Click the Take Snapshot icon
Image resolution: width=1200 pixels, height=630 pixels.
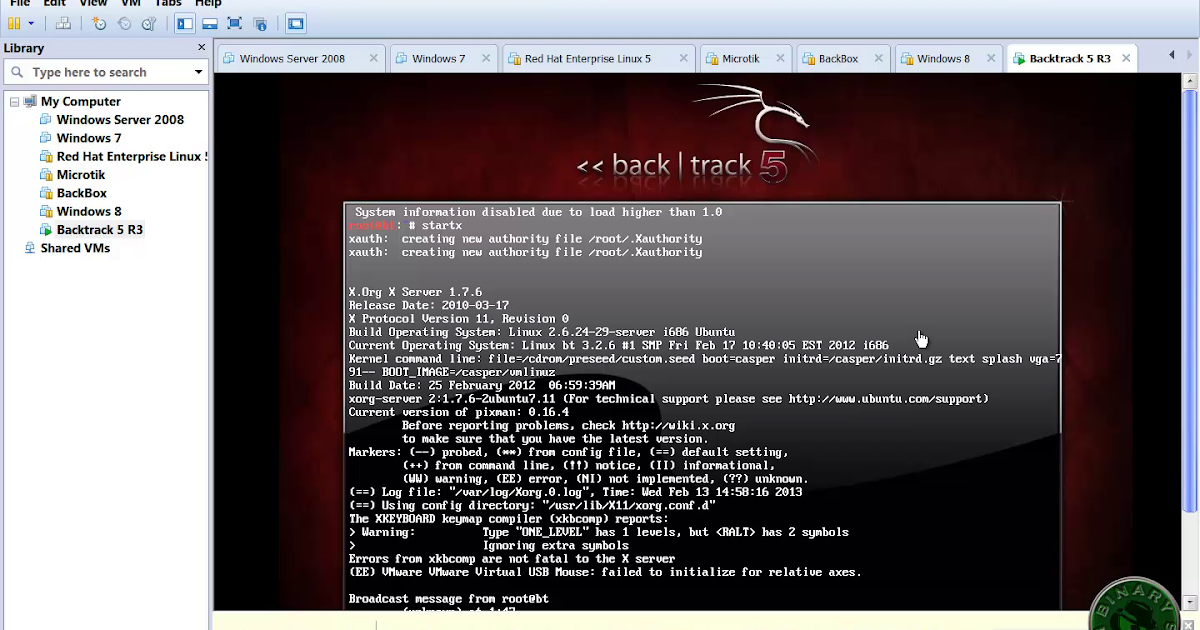pyautogui.click(x=99, y=23)
